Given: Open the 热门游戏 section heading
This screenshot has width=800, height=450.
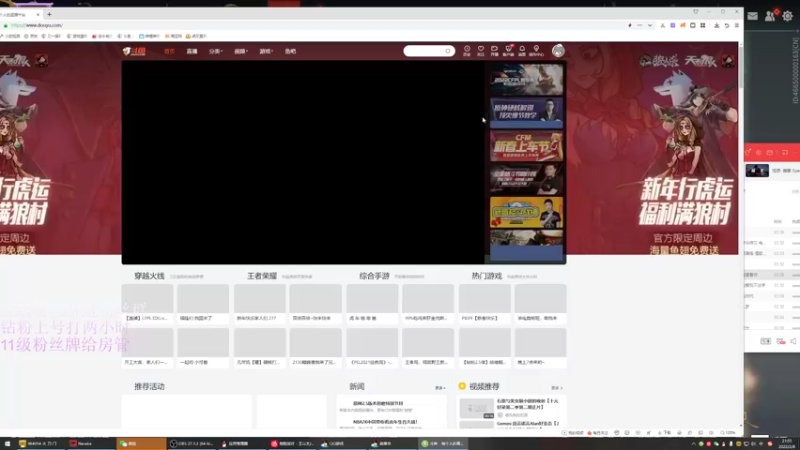Looking at the screenshot, I should tap(487, 276).
